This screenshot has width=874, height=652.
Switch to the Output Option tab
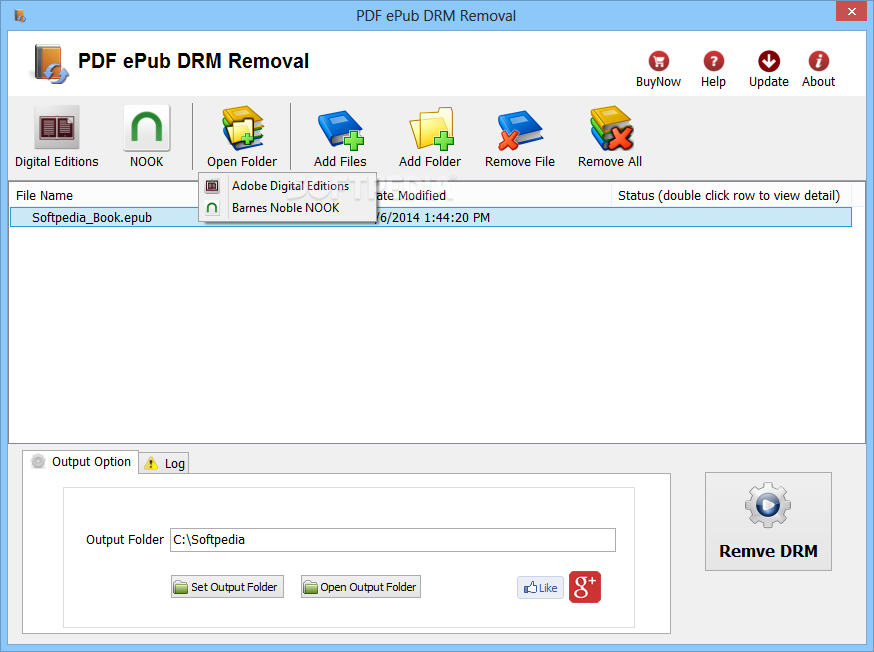tap(81, 462)
